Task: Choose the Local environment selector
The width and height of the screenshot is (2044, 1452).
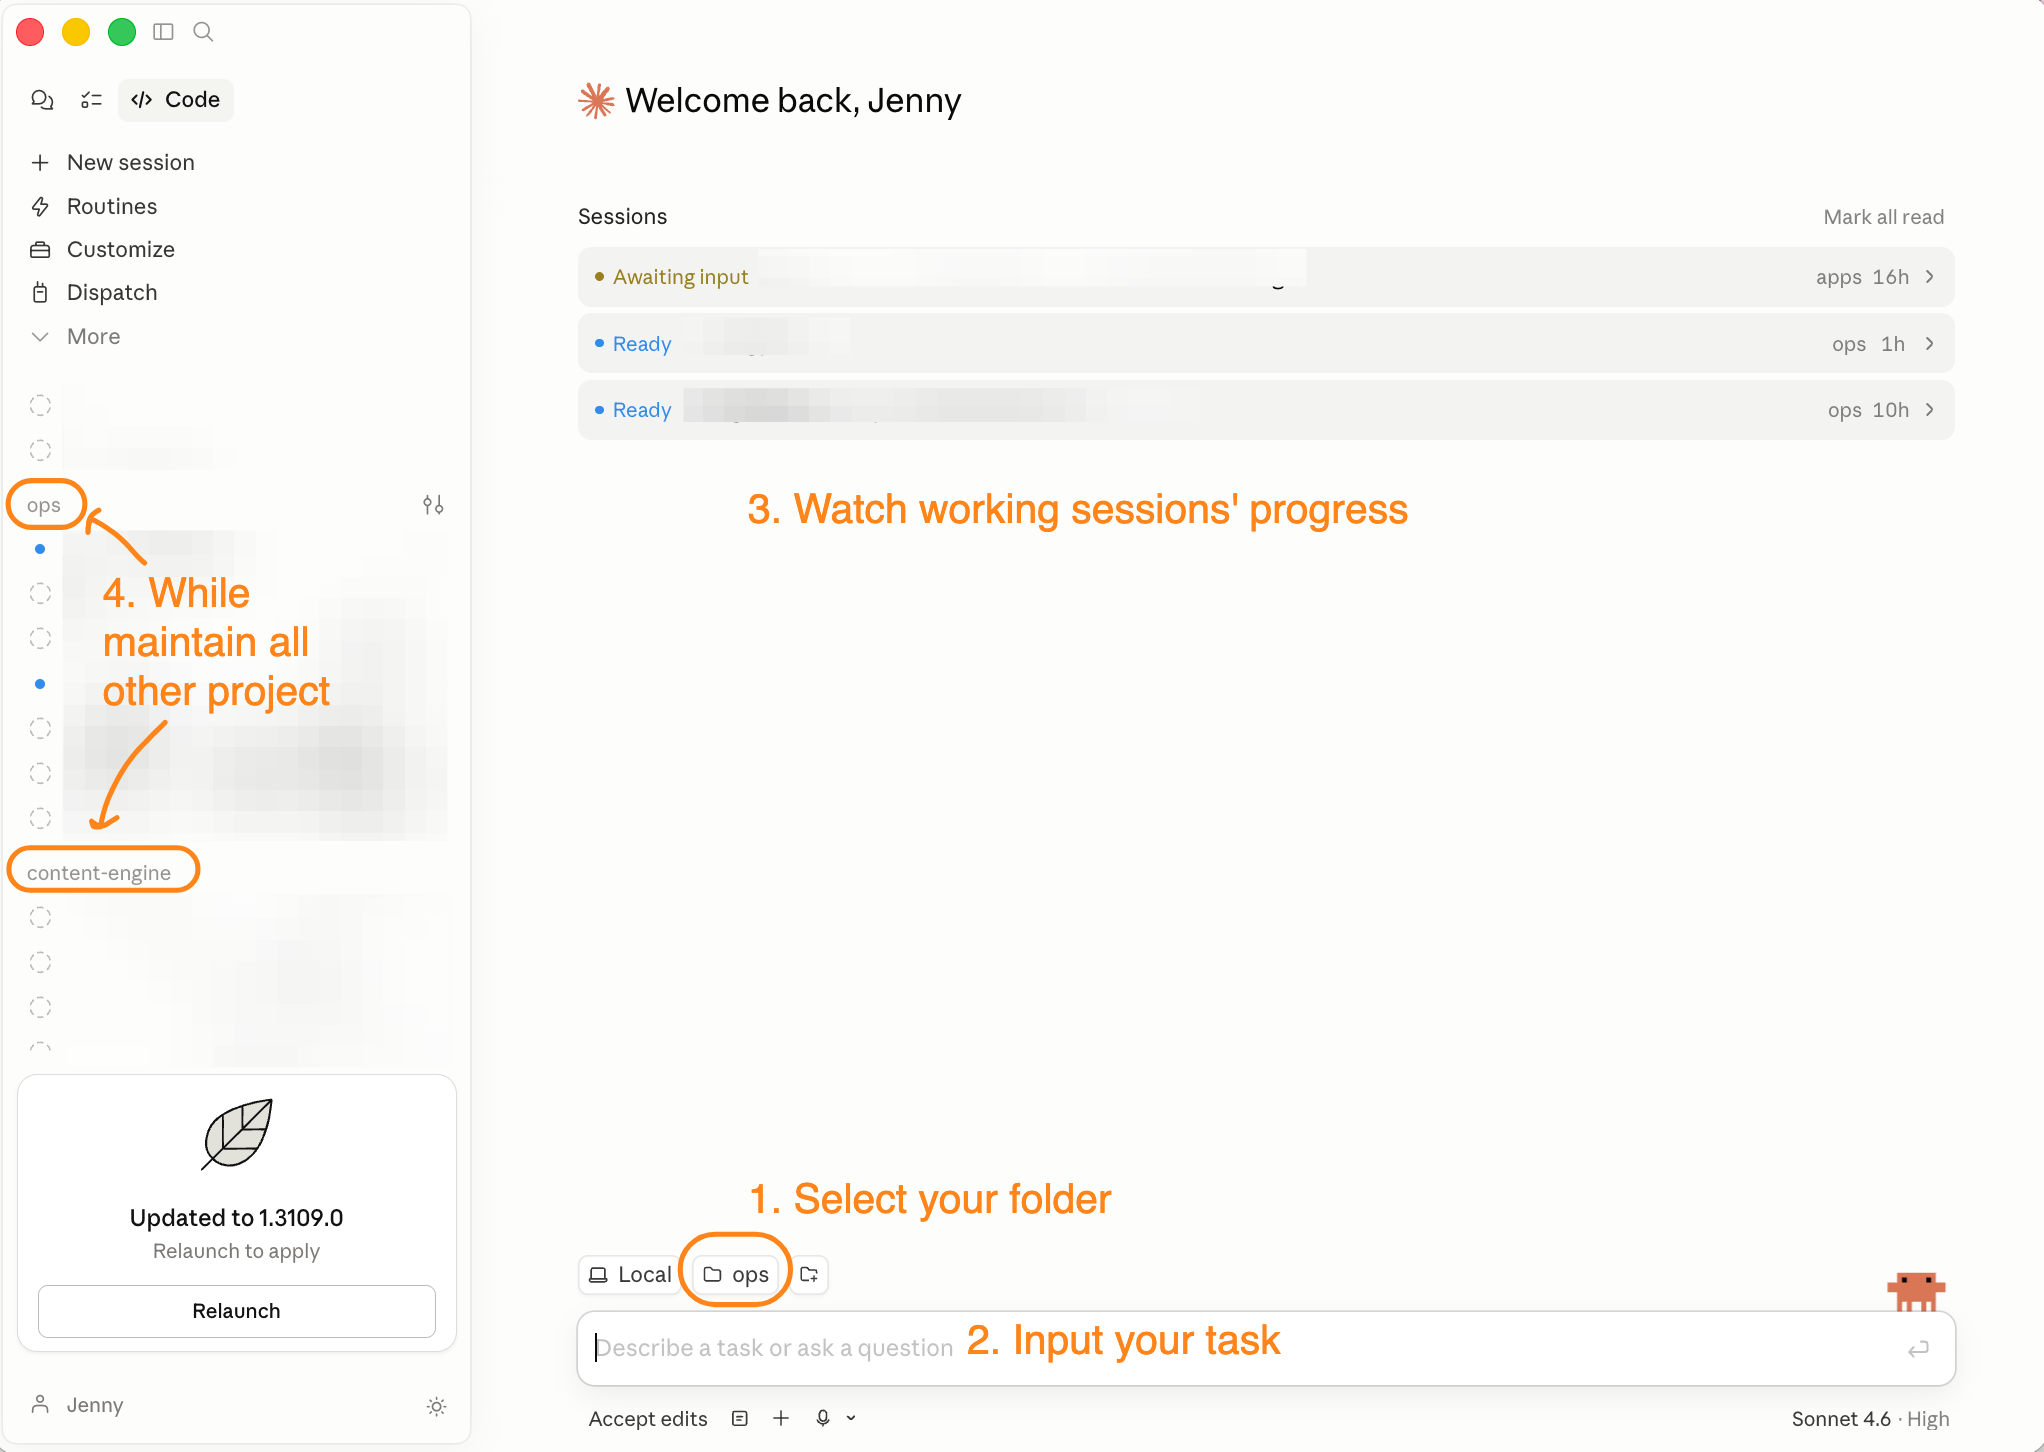Action: pos(630,1274)
